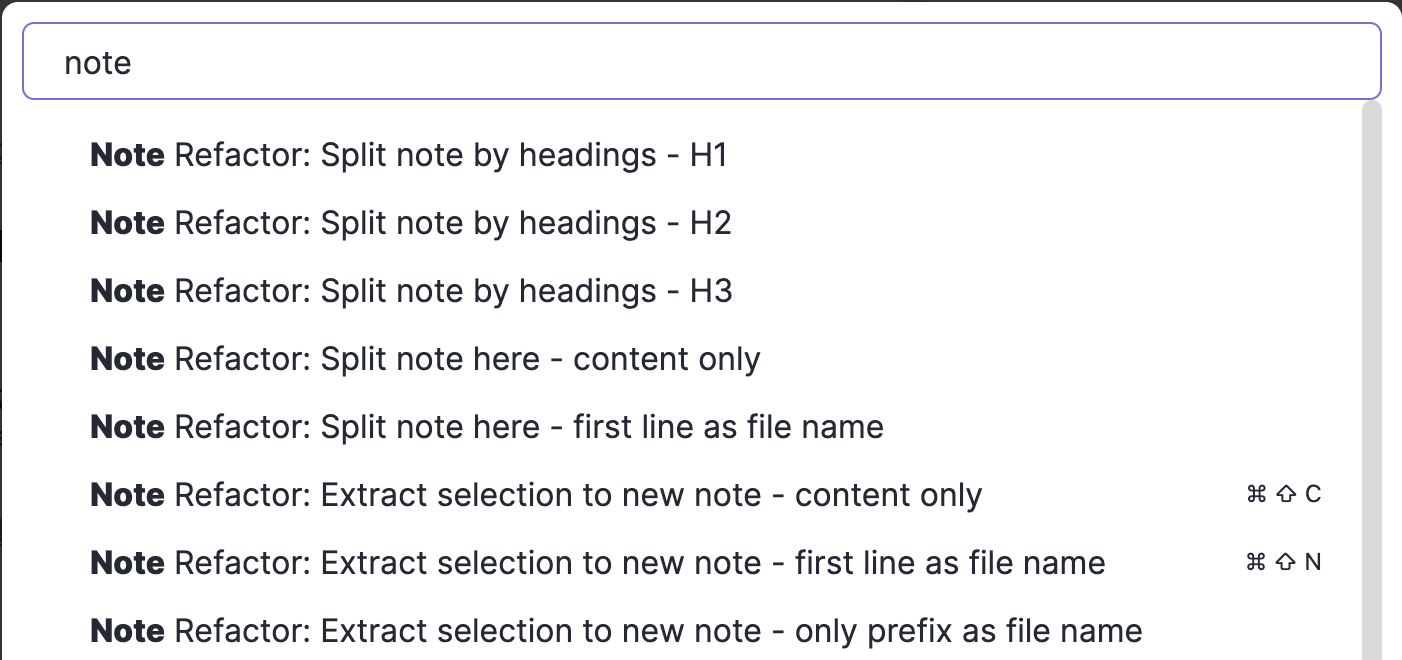
Task: Run Split note here - content only
Action: 425,359
